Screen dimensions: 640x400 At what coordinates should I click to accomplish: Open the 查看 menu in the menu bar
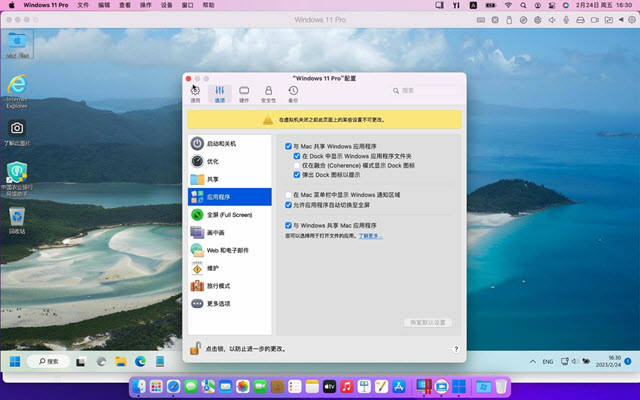[x=124, y=5]
